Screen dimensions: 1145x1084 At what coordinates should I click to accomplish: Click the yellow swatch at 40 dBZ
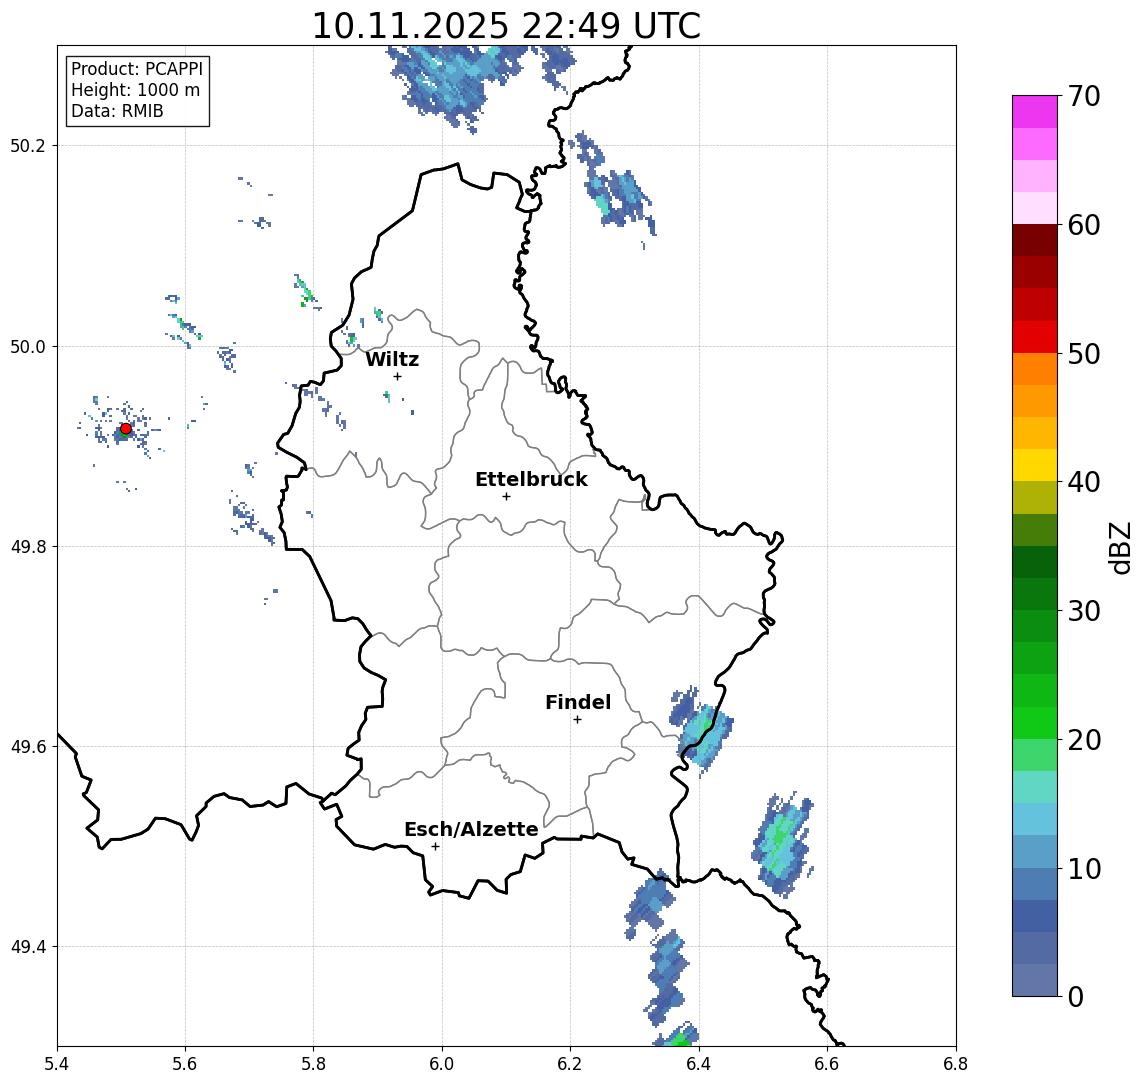pyautogui.click(x=1035, y=465)
